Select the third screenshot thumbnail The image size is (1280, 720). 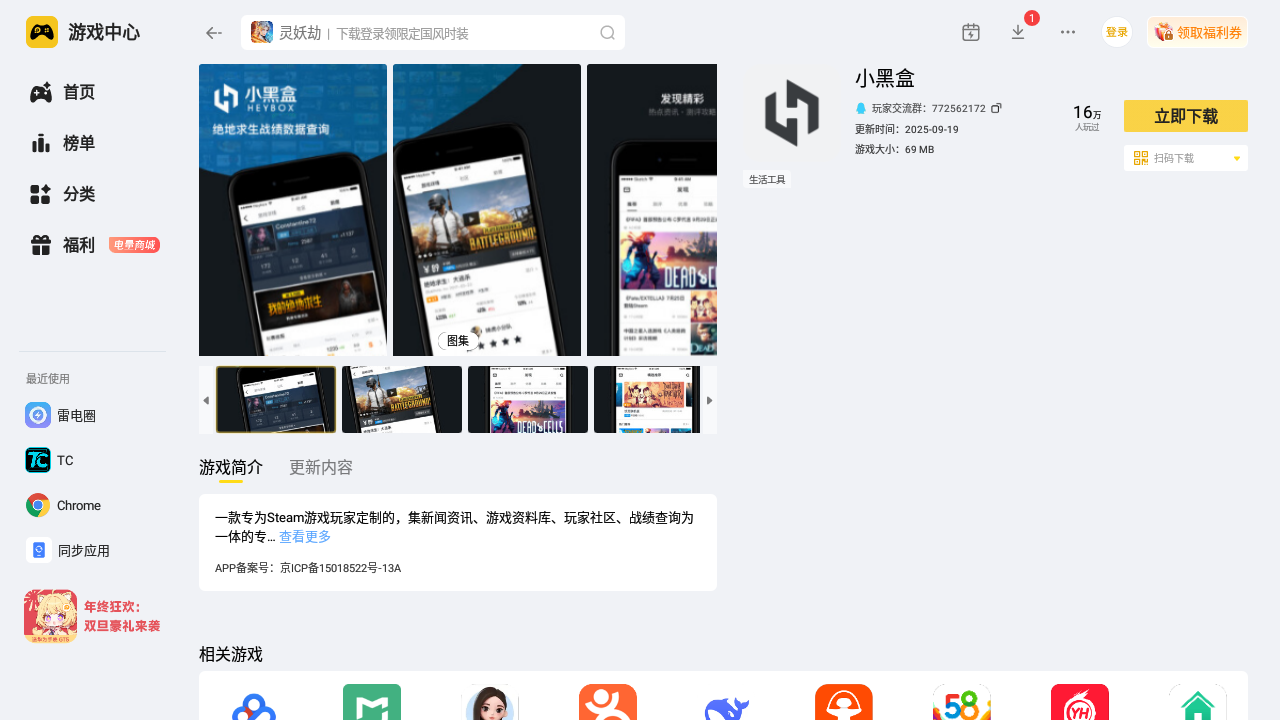(x=528, y=399)
